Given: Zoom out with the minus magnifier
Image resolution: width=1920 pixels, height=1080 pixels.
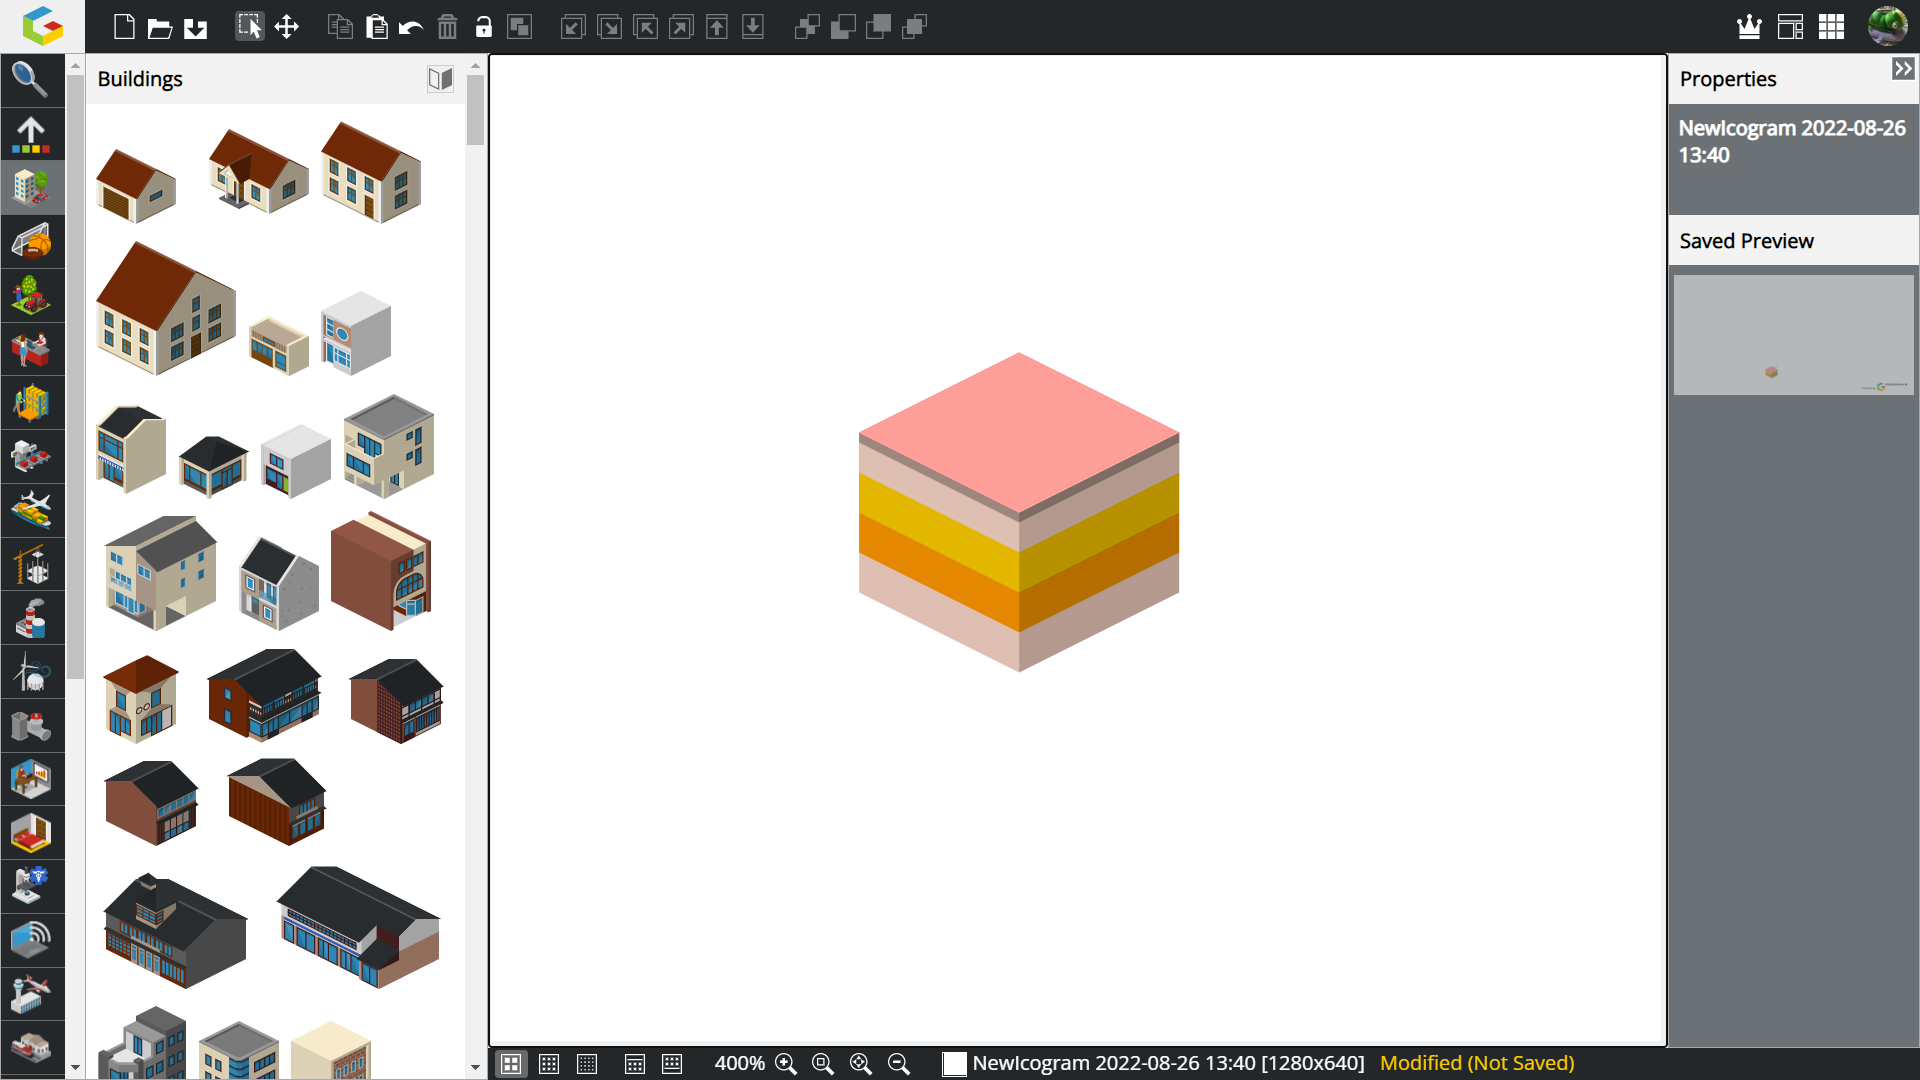Looking at the screenshot, I should [899, 1064].
